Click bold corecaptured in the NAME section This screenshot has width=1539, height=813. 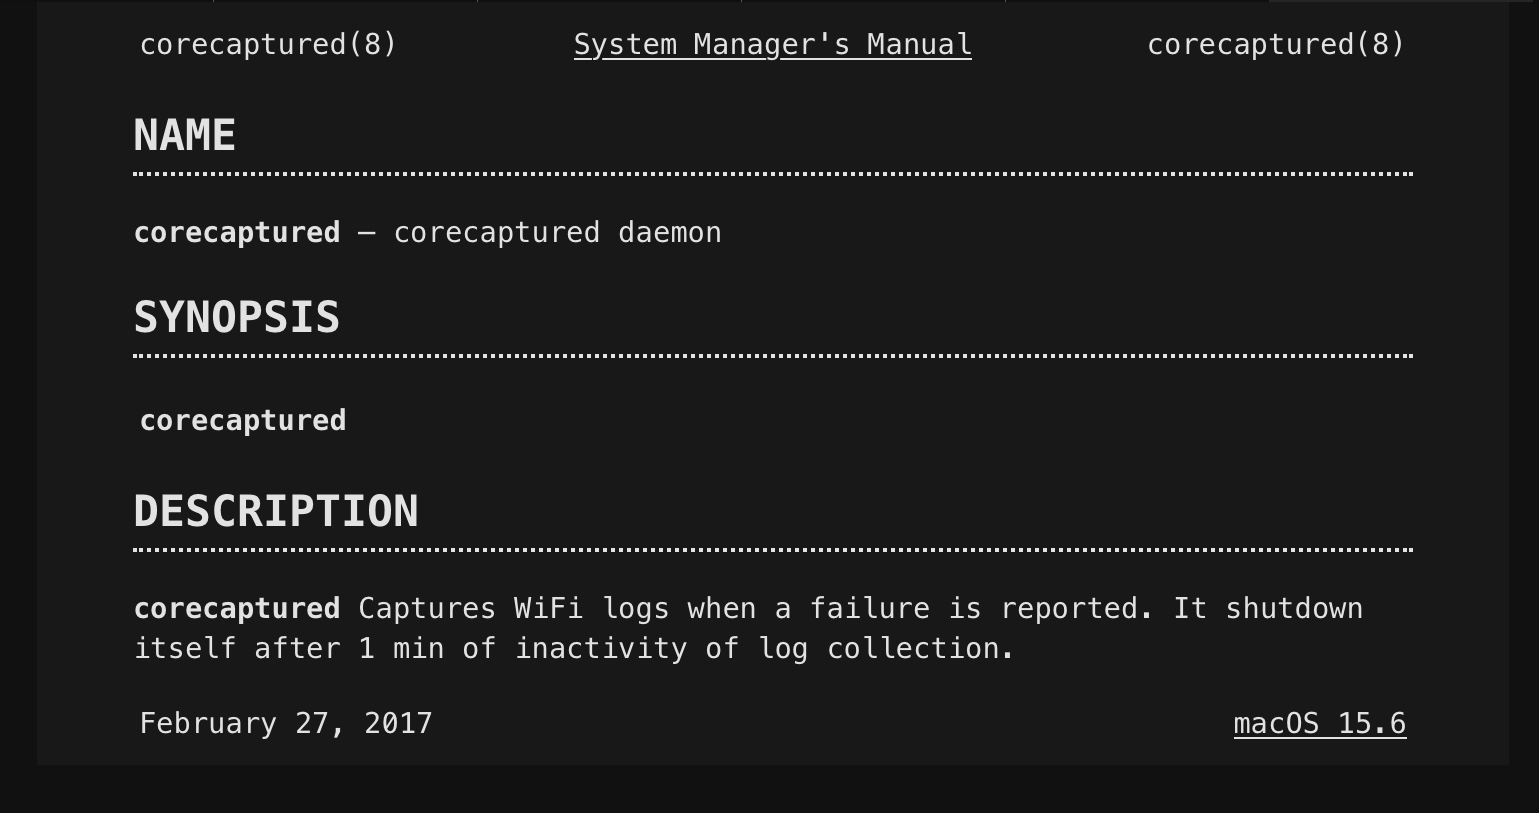click(237, 233)
